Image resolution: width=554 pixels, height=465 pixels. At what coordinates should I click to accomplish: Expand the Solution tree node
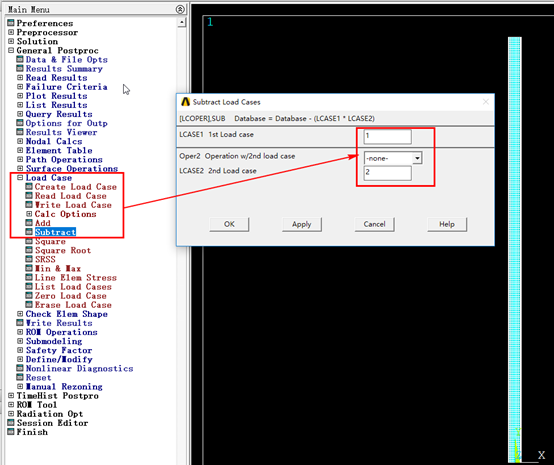pos(11,41)
